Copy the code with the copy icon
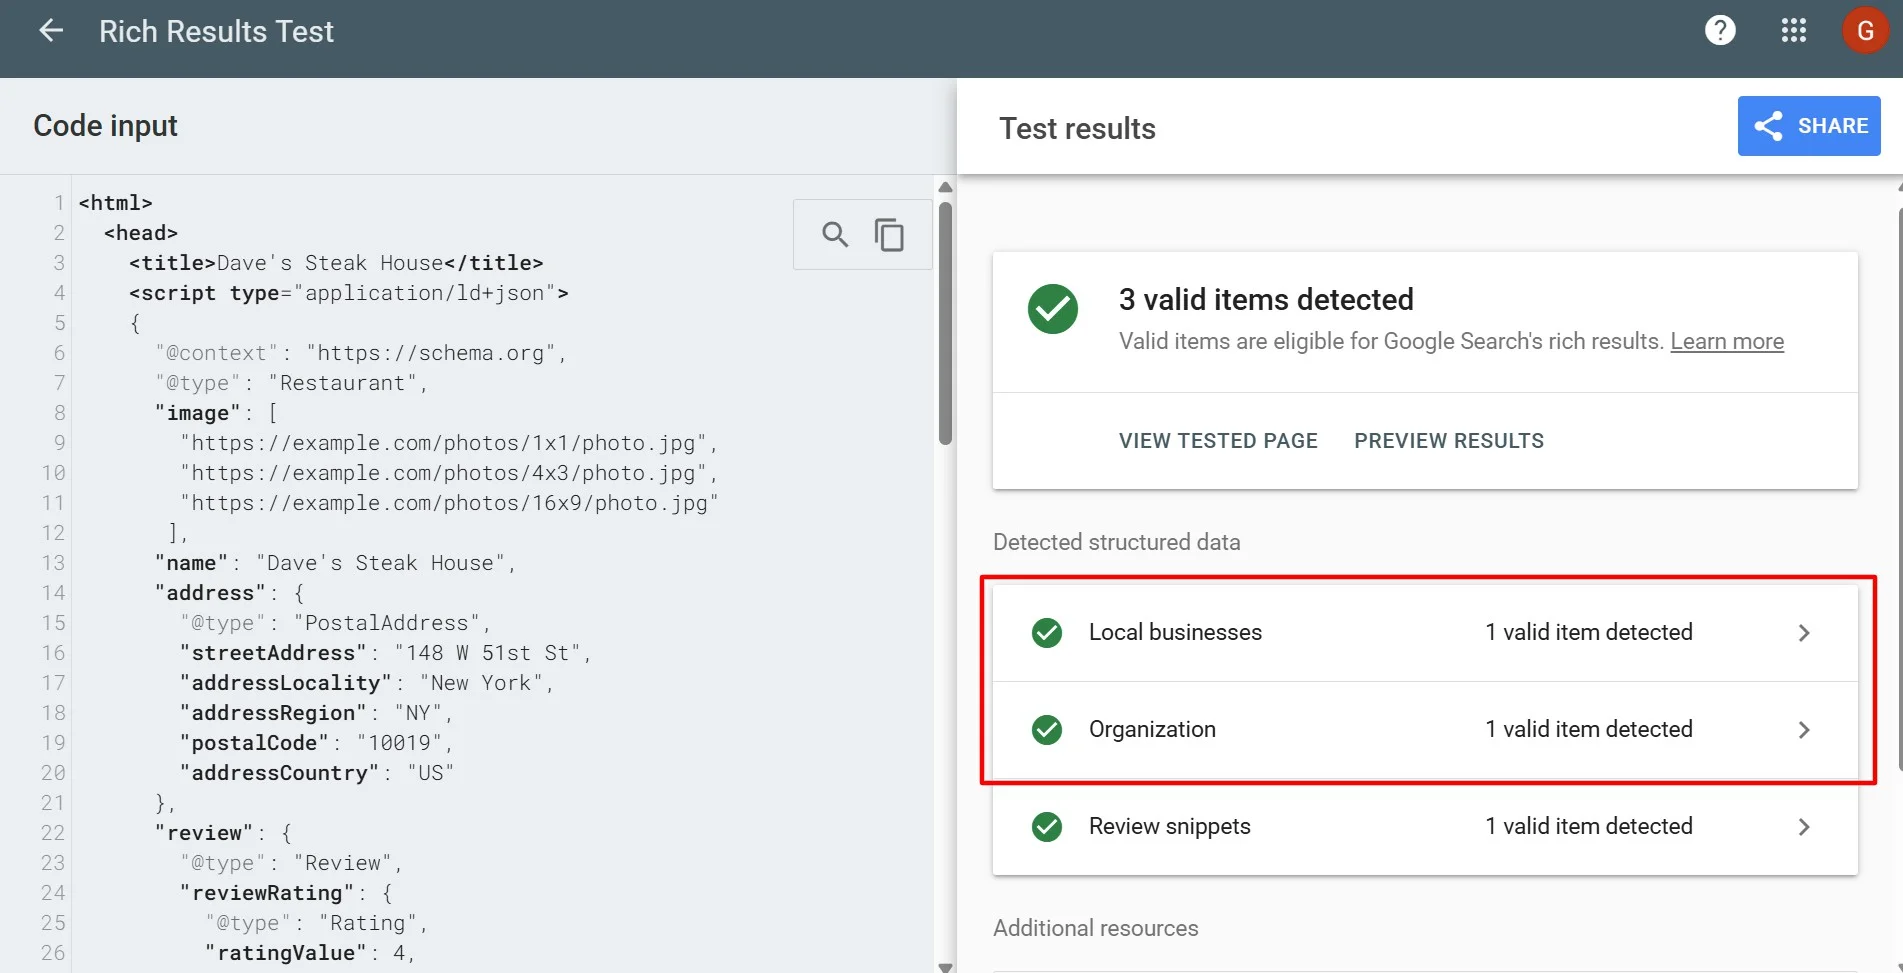This screenshot has width=1903, height=973. point(889,235)
